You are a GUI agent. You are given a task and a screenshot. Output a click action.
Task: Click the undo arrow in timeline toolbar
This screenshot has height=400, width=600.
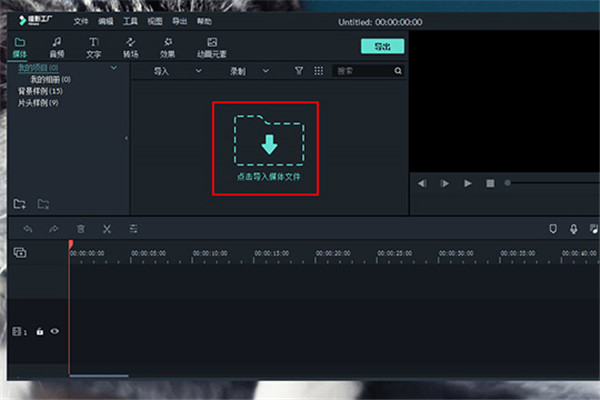(x=28, y=229)
